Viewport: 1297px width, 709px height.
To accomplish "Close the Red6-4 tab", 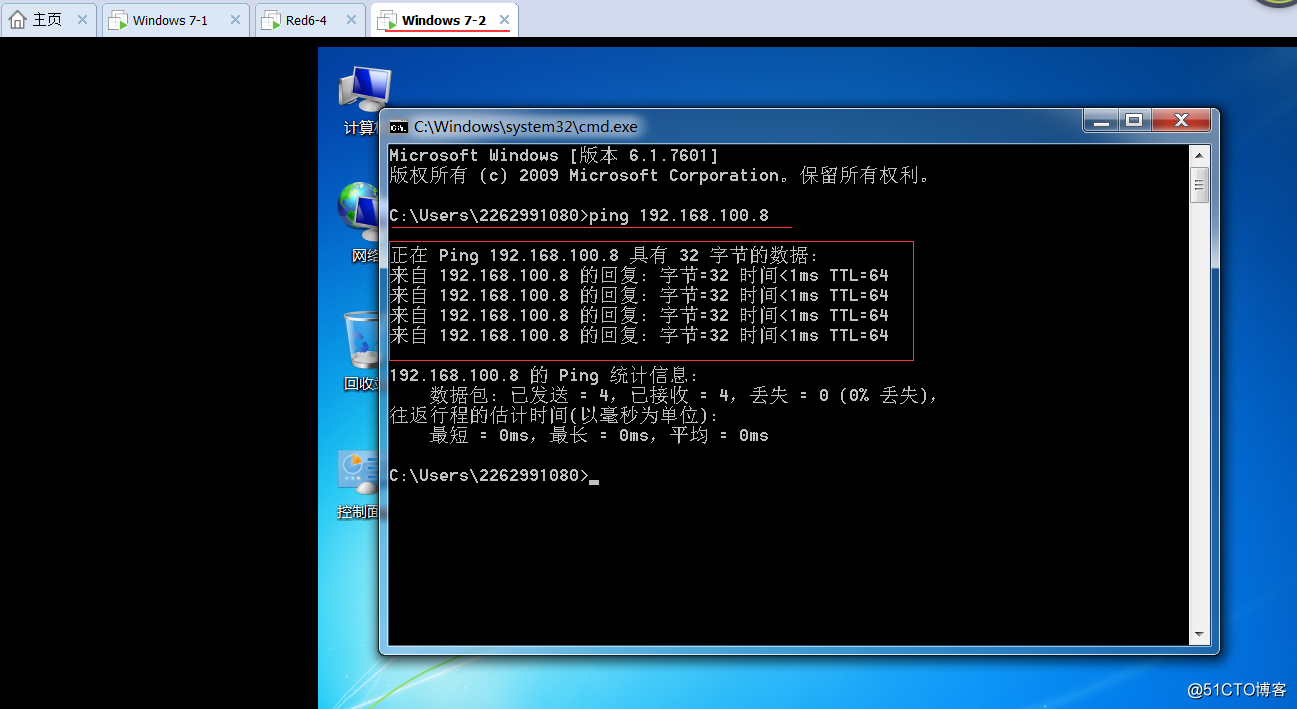I will pyautogui.click(x=351, y=20).
